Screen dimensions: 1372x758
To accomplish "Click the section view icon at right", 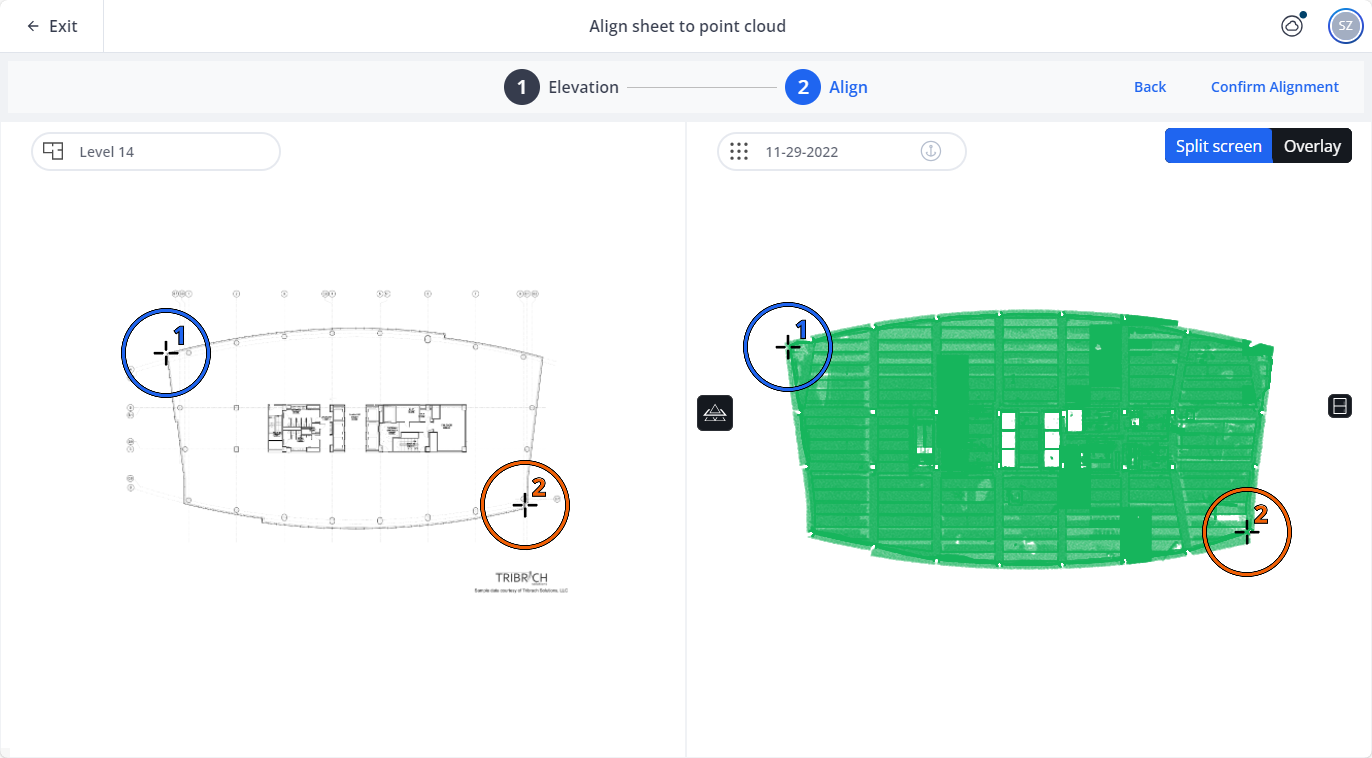I will pos(1340,406).
